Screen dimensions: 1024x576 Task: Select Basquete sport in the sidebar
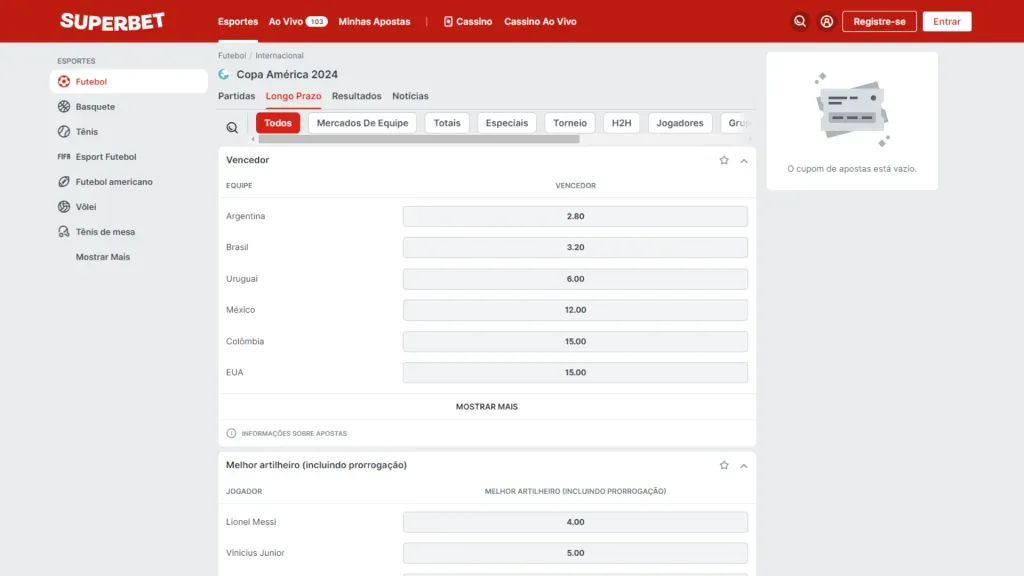95,107
